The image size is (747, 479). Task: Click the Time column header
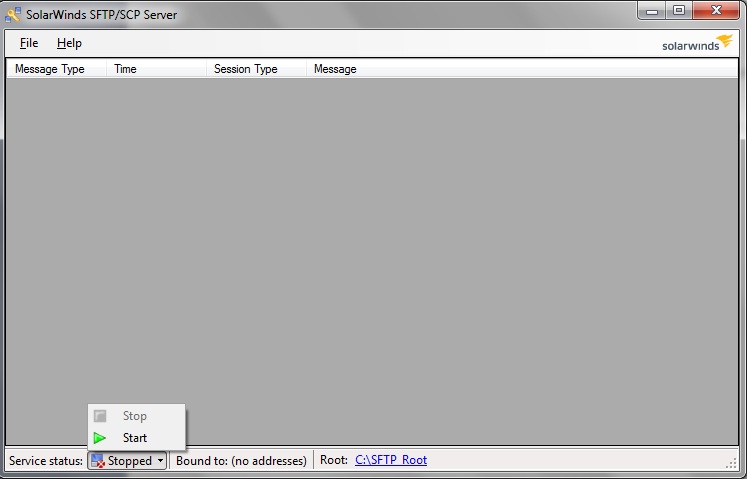[126, 69]
